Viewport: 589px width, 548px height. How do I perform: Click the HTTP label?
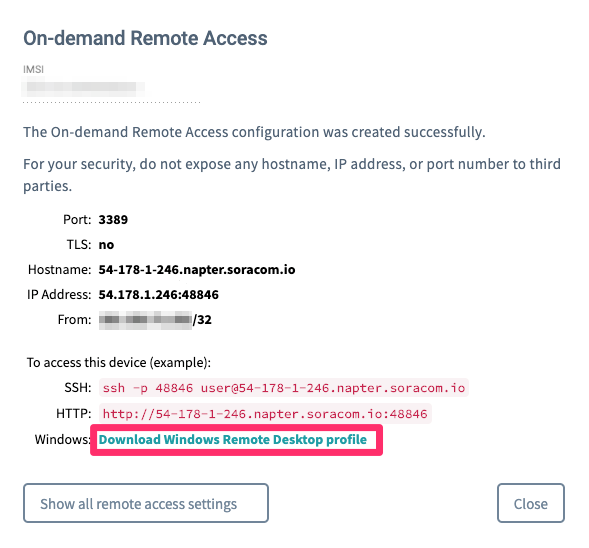point(74,413)
